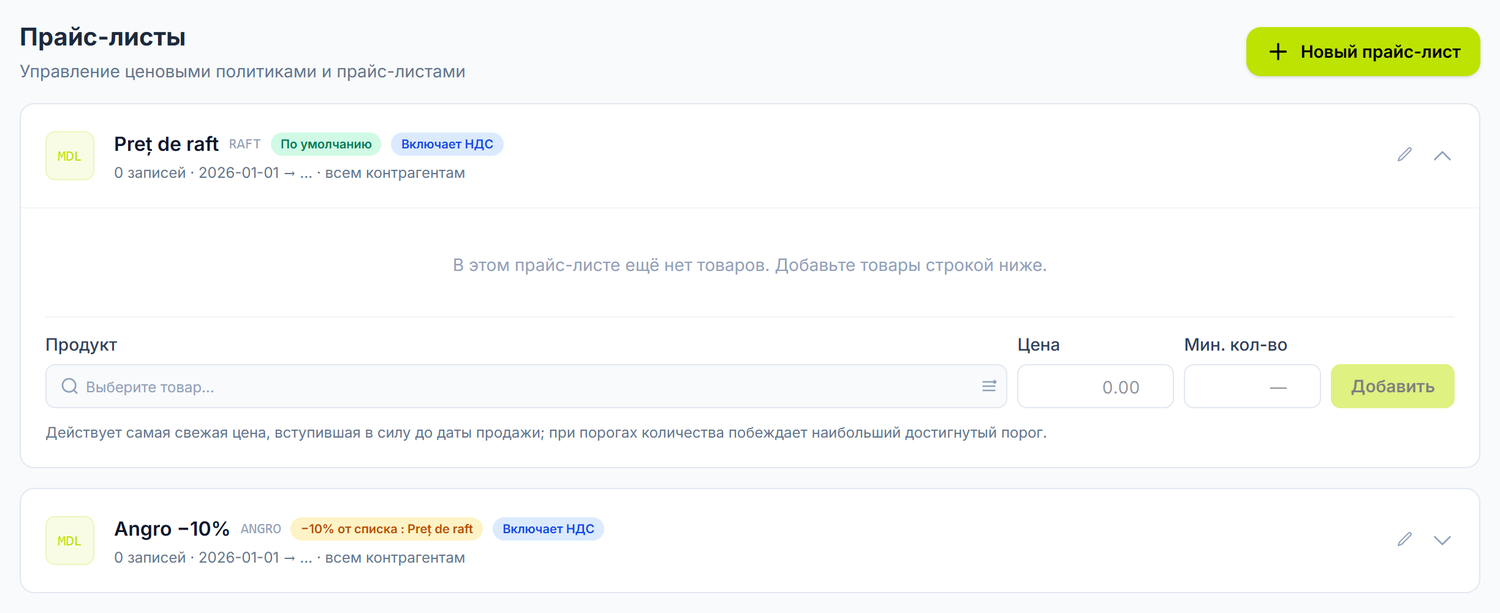Focus the Мин. кол-во quantity input

pyautogui.click(x=1252, y=386)
